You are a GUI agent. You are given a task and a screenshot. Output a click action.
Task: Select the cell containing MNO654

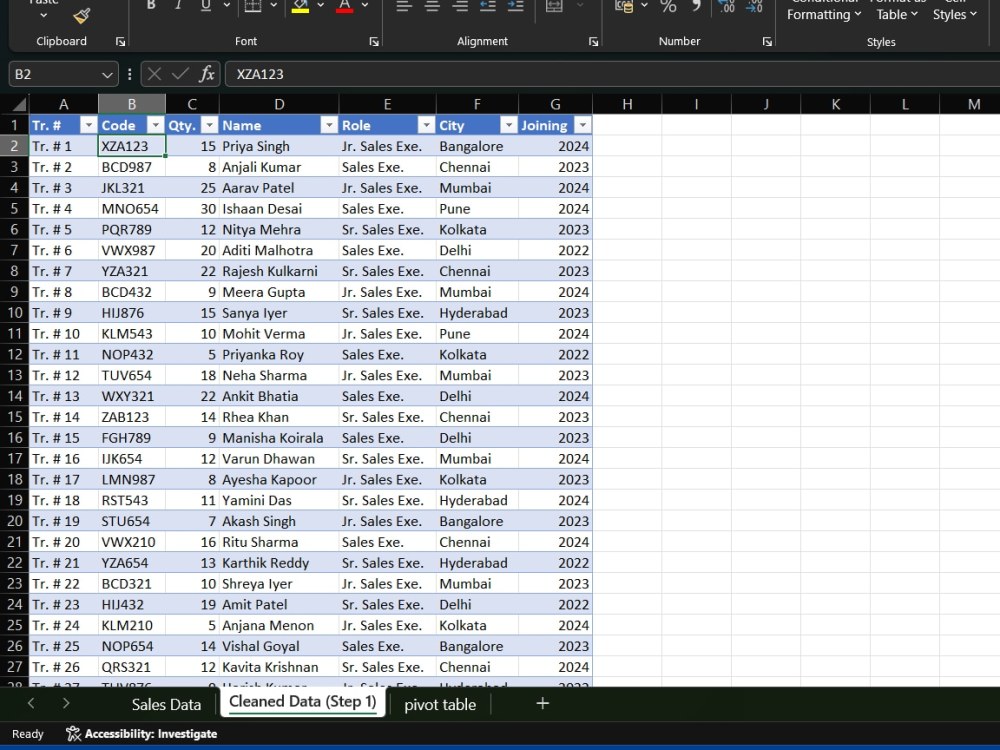pos(132,209)
